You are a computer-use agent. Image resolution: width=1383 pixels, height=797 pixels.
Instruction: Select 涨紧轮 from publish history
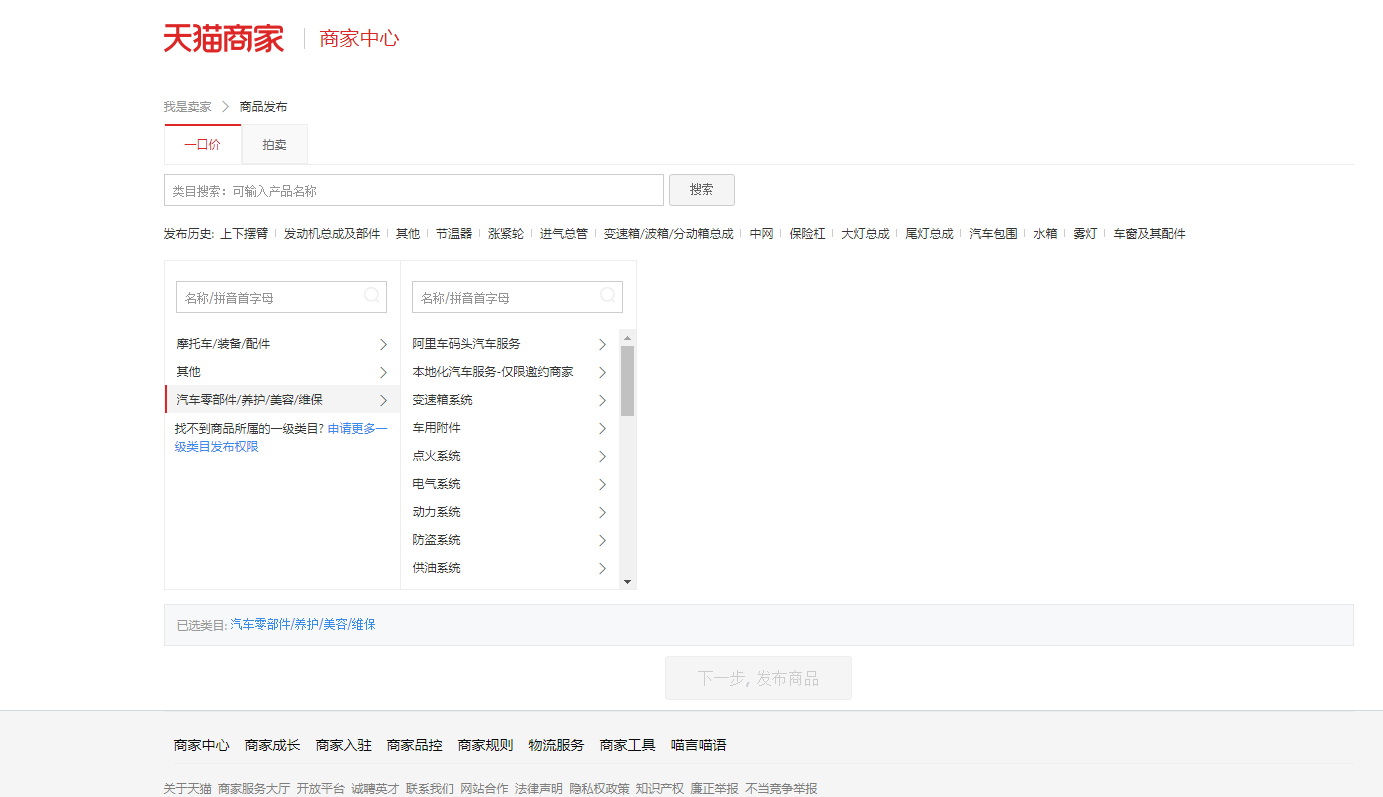[x=506, y=233]
